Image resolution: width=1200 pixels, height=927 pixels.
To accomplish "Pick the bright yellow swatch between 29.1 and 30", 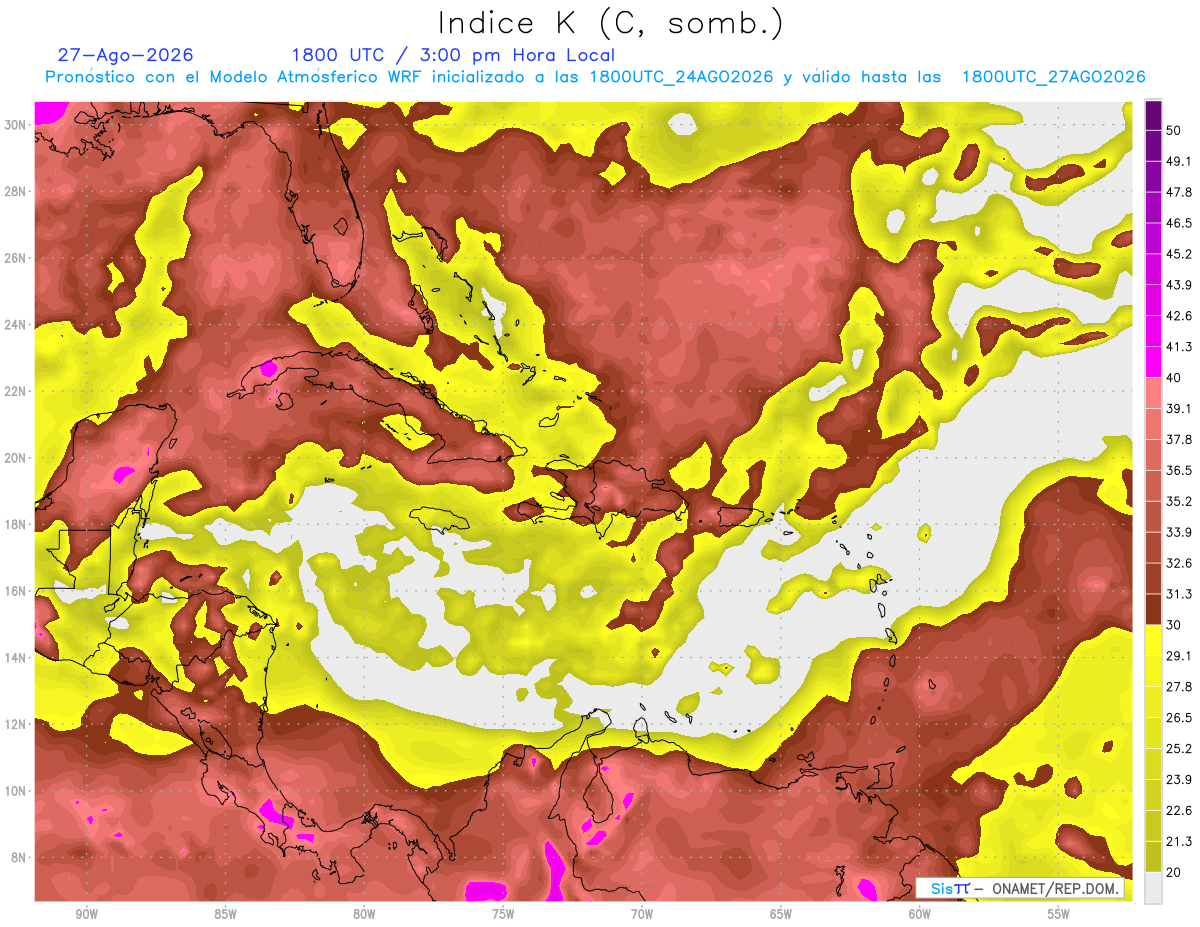I will pyautogui.click(x=1153, y=640).
